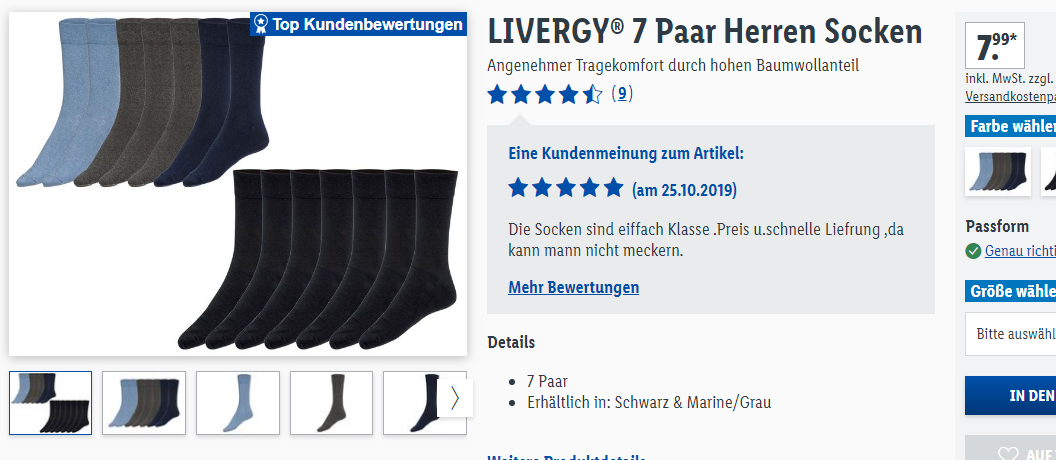Select the single grey sock thumbnail
Image resolution: width=1056 pixels, height=460 pixels.
(x=331, y=403)
